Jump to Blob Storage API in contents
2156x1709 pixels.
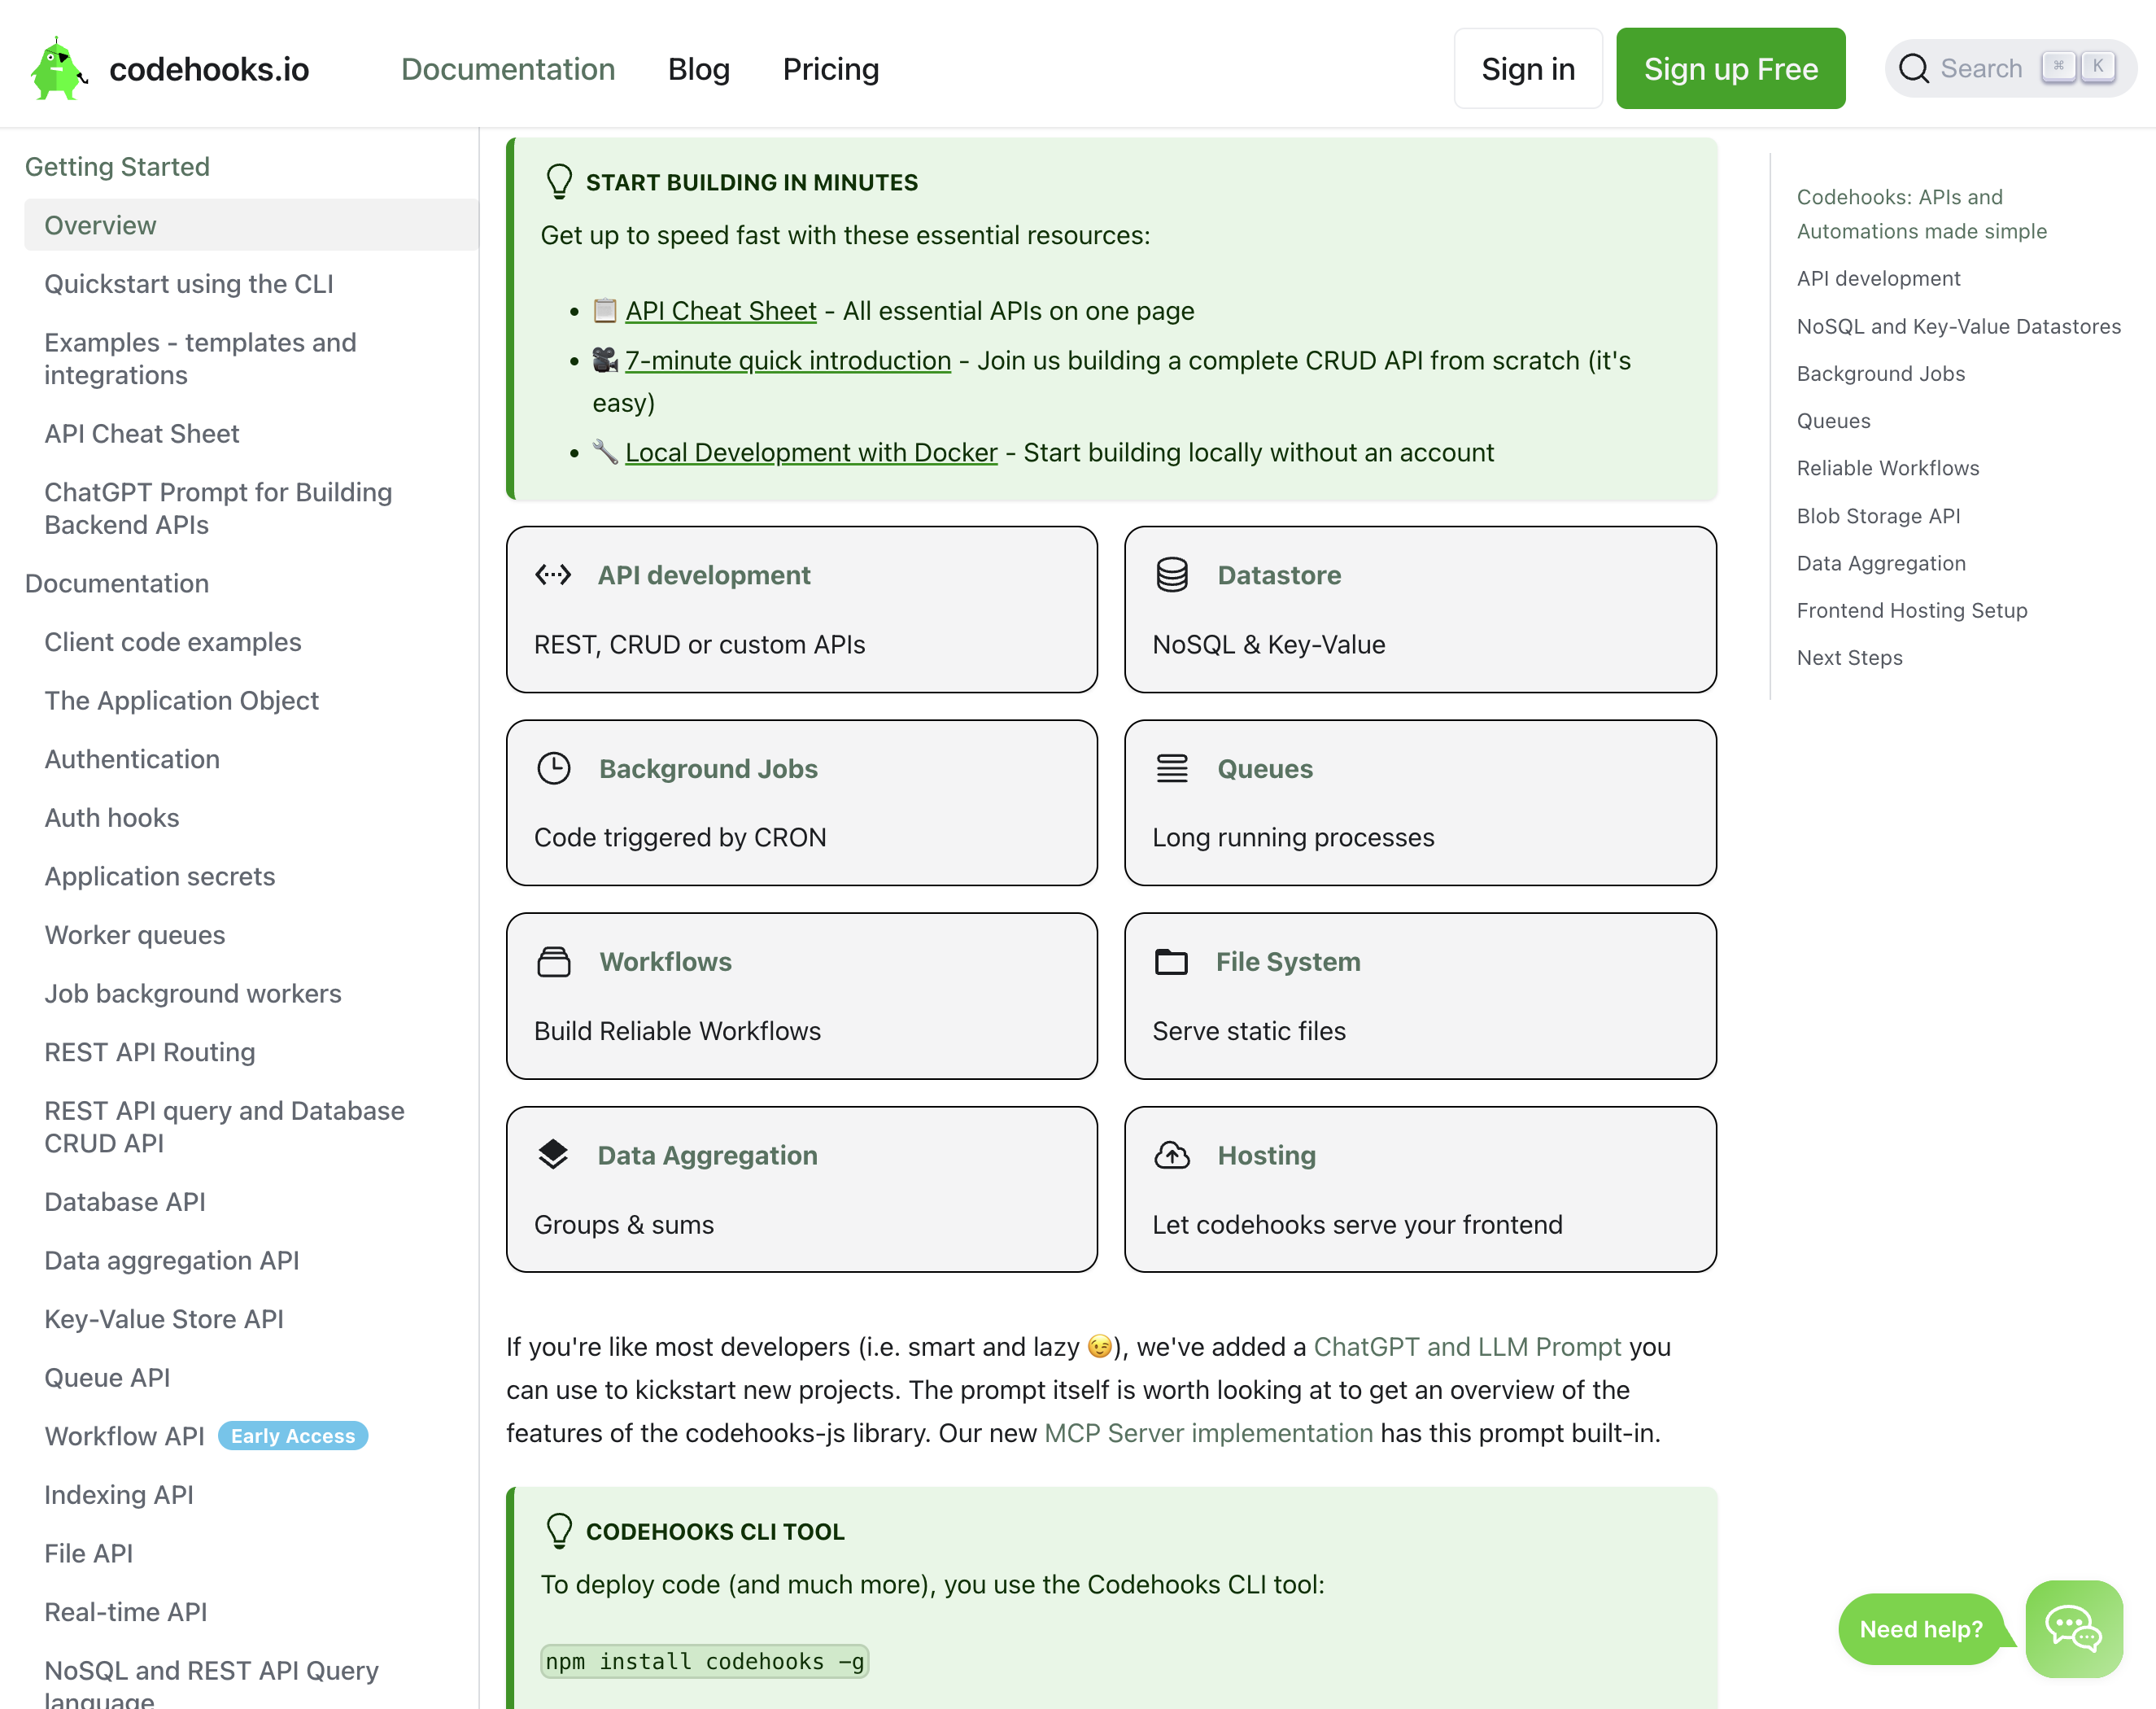(x=1878, y=516)
